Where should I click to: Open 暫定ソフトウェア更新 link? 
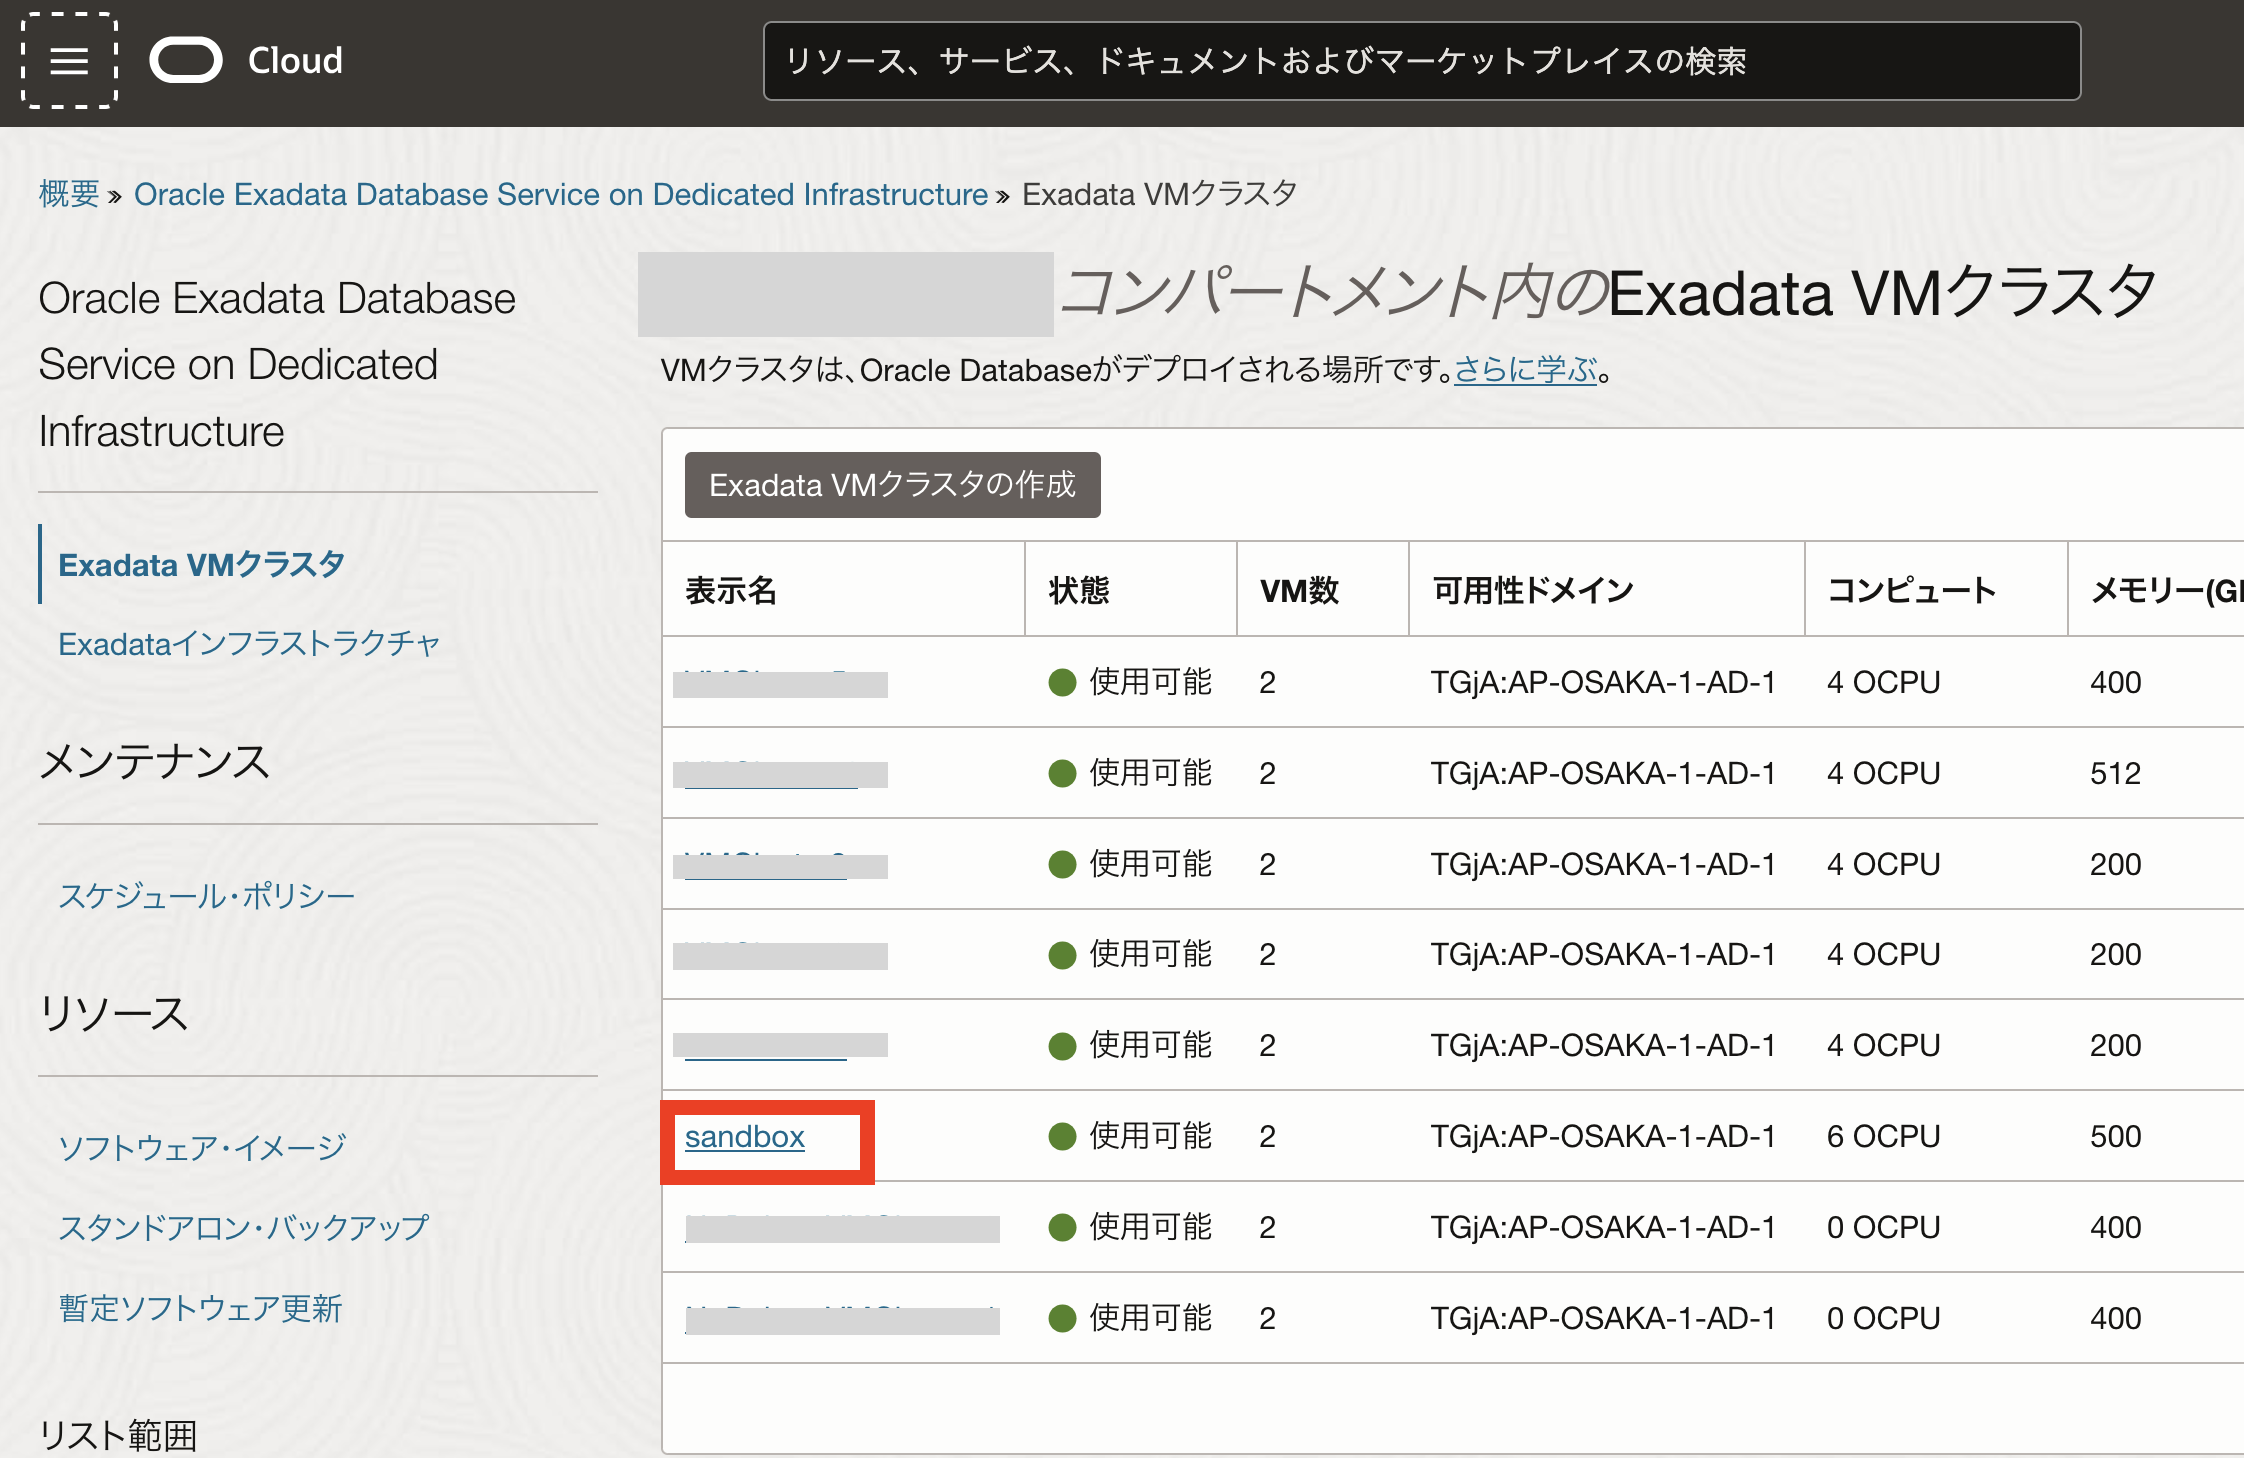point(200,1308)
